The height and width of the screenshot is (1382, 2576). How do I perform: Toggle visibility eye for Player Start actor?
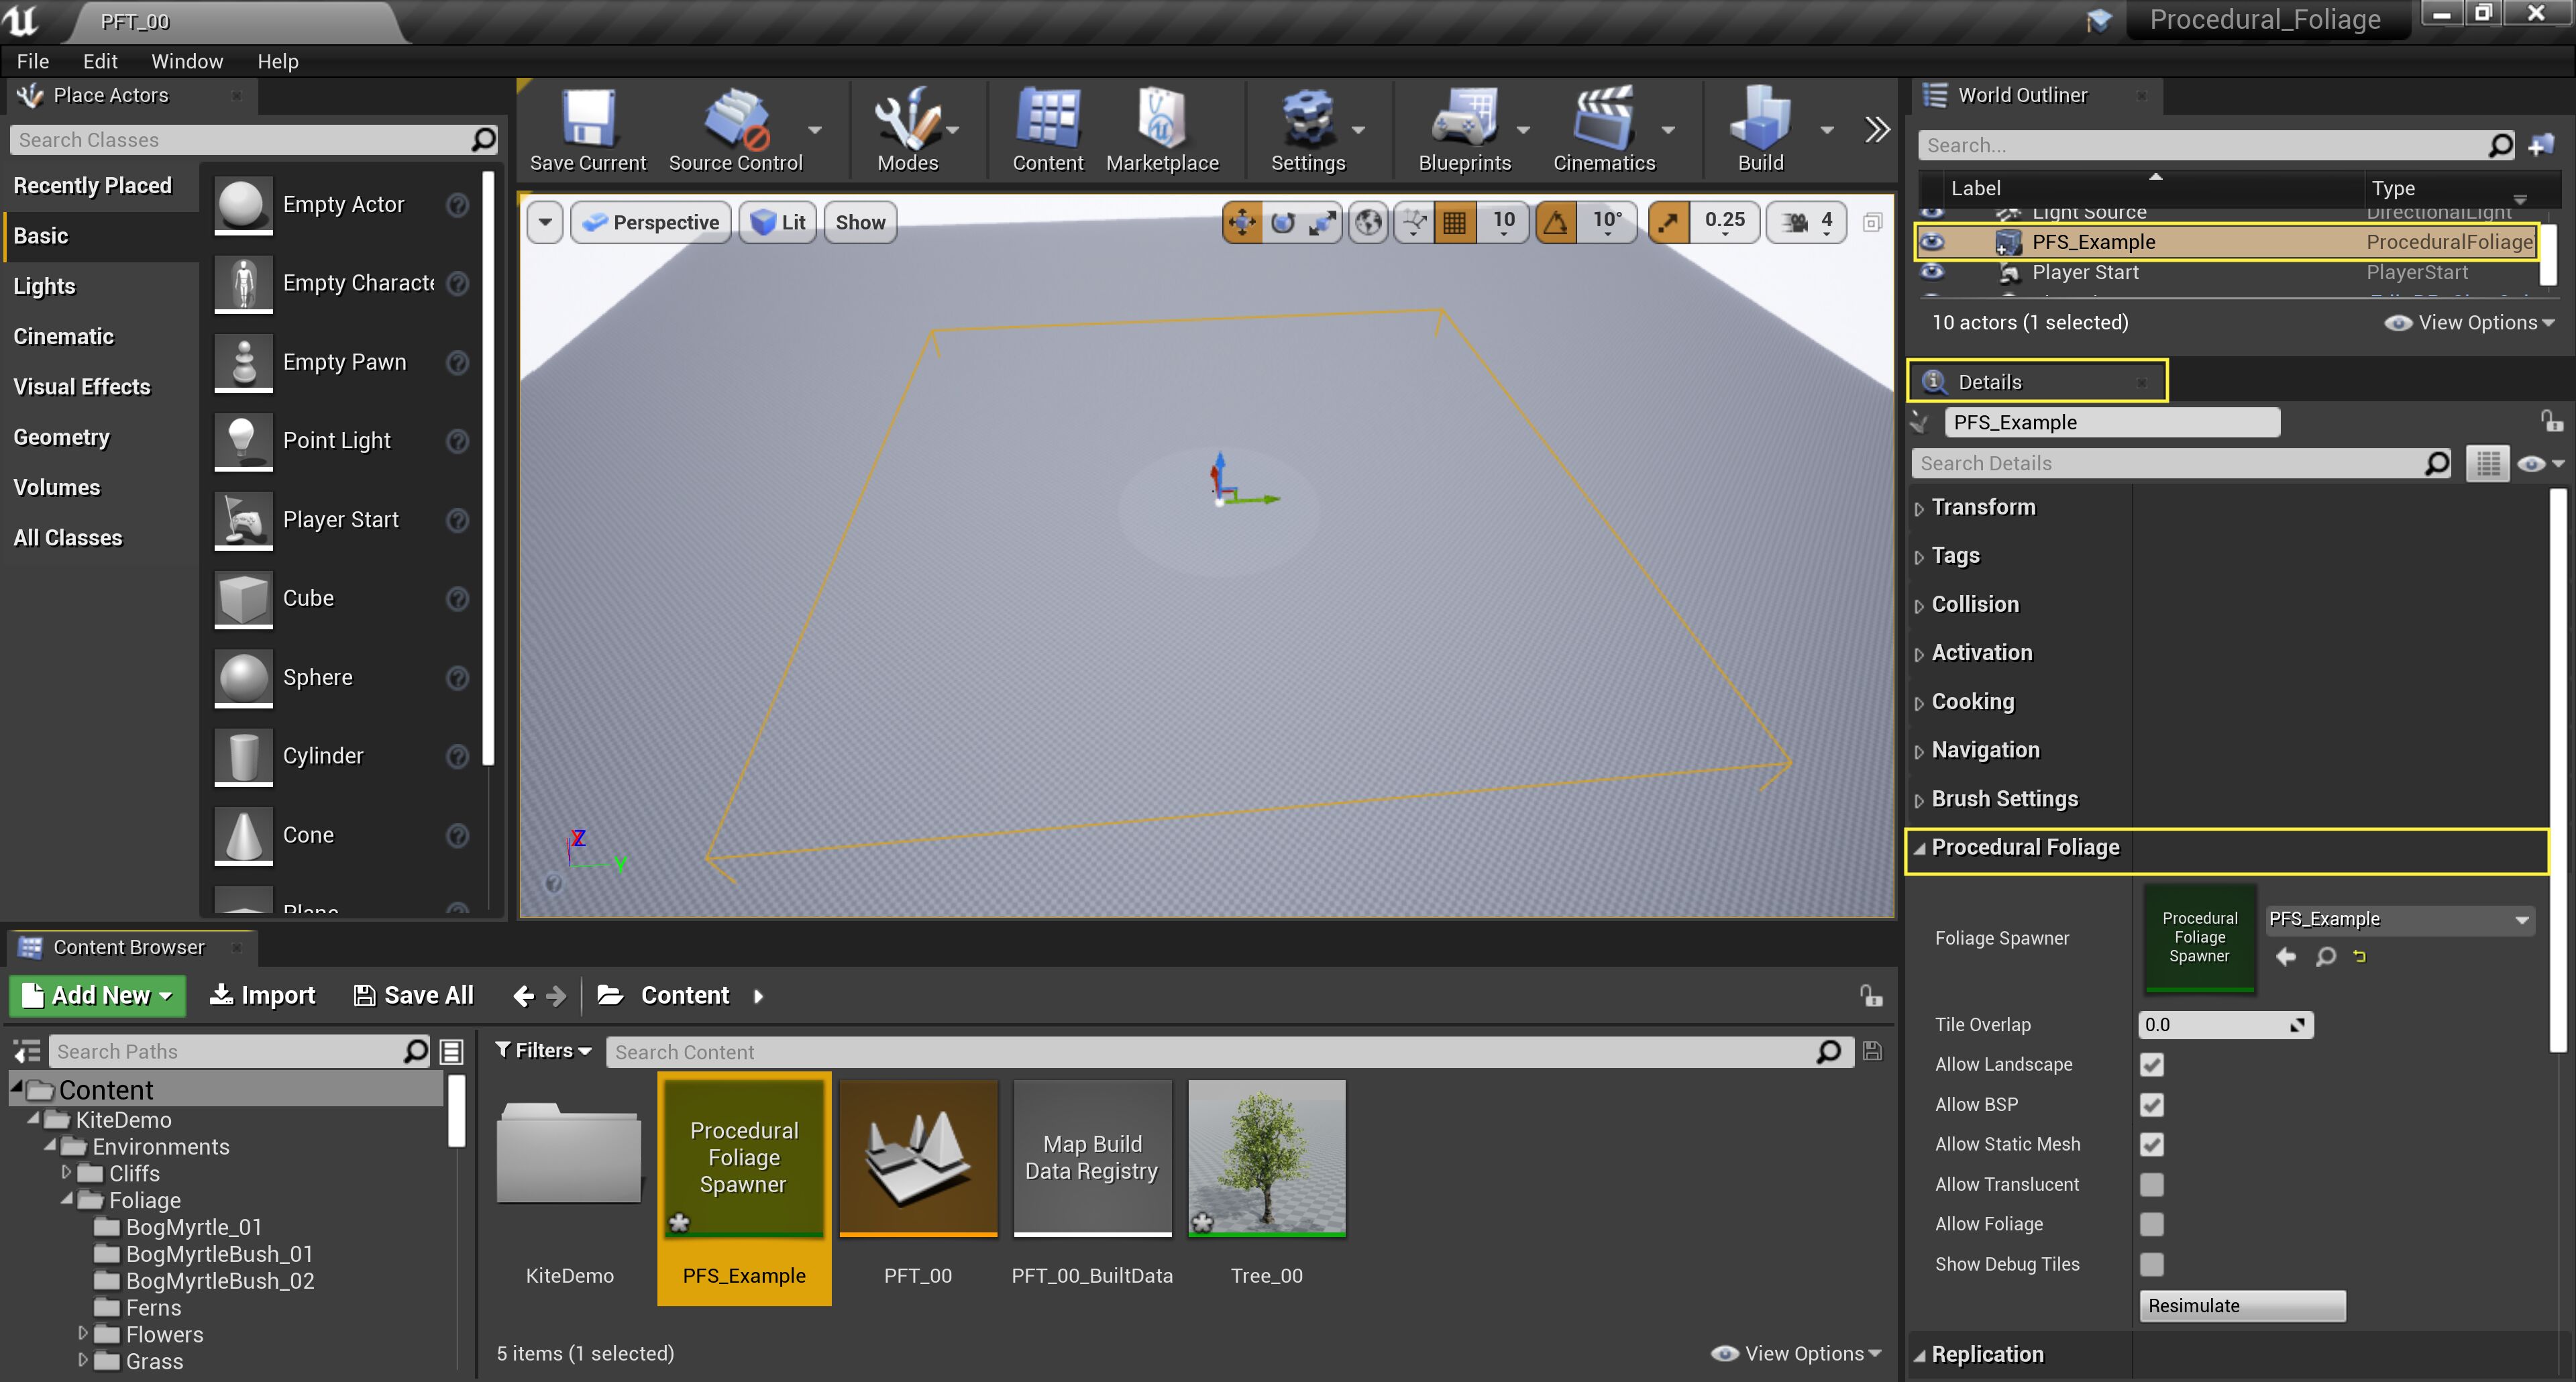(1932, 272)
